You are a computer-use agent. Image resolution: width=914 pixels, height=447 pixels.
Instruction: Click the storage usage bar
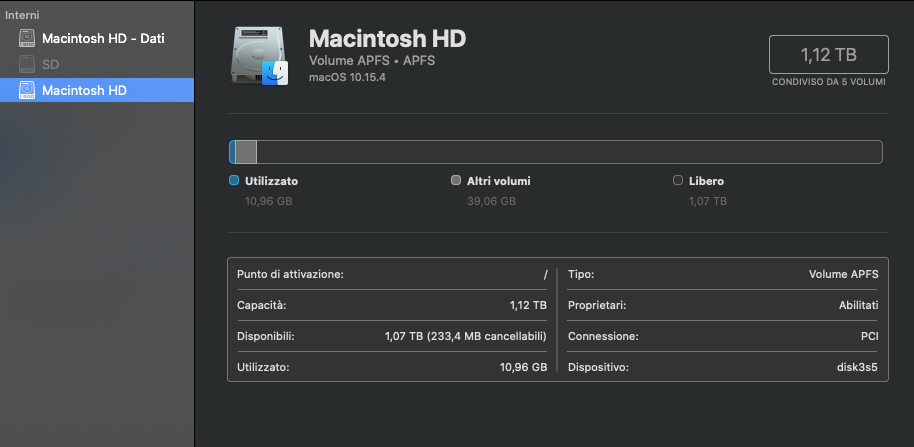click(x=556, y=152)
